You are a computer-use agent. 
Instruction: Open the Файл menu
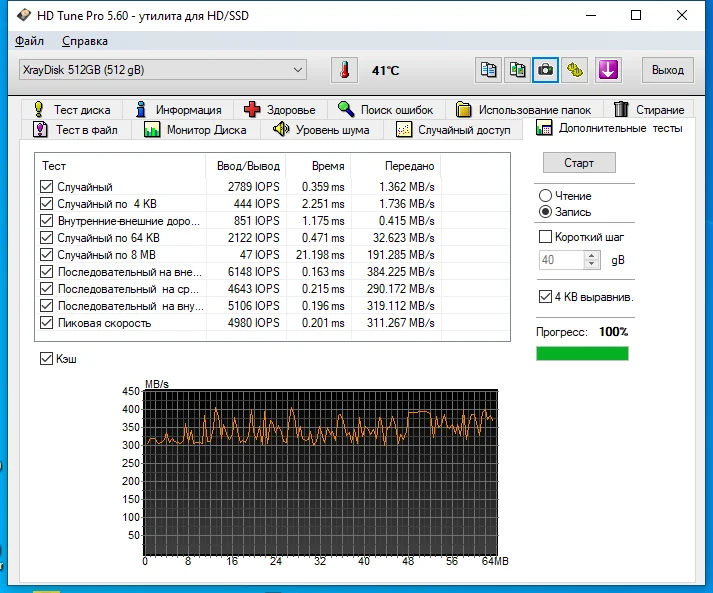(x=29, y=41)
